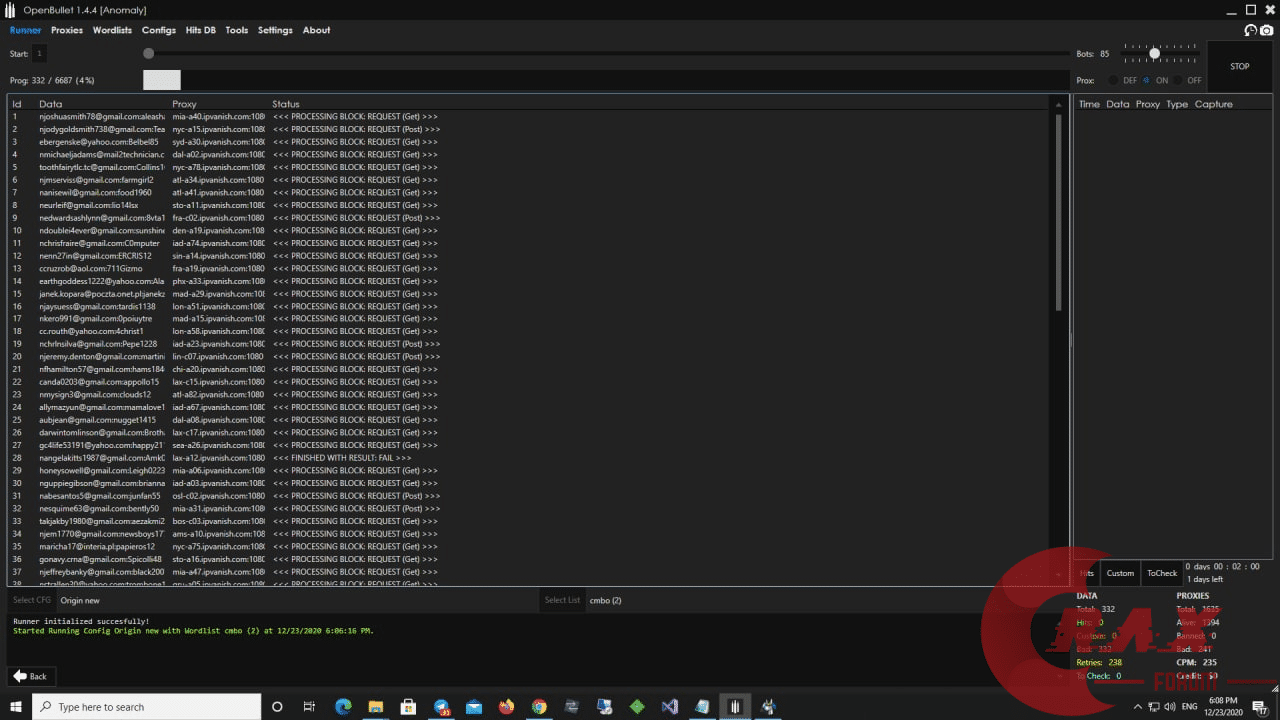Click the 'CPM: 235' statistic

[1197, 662]
